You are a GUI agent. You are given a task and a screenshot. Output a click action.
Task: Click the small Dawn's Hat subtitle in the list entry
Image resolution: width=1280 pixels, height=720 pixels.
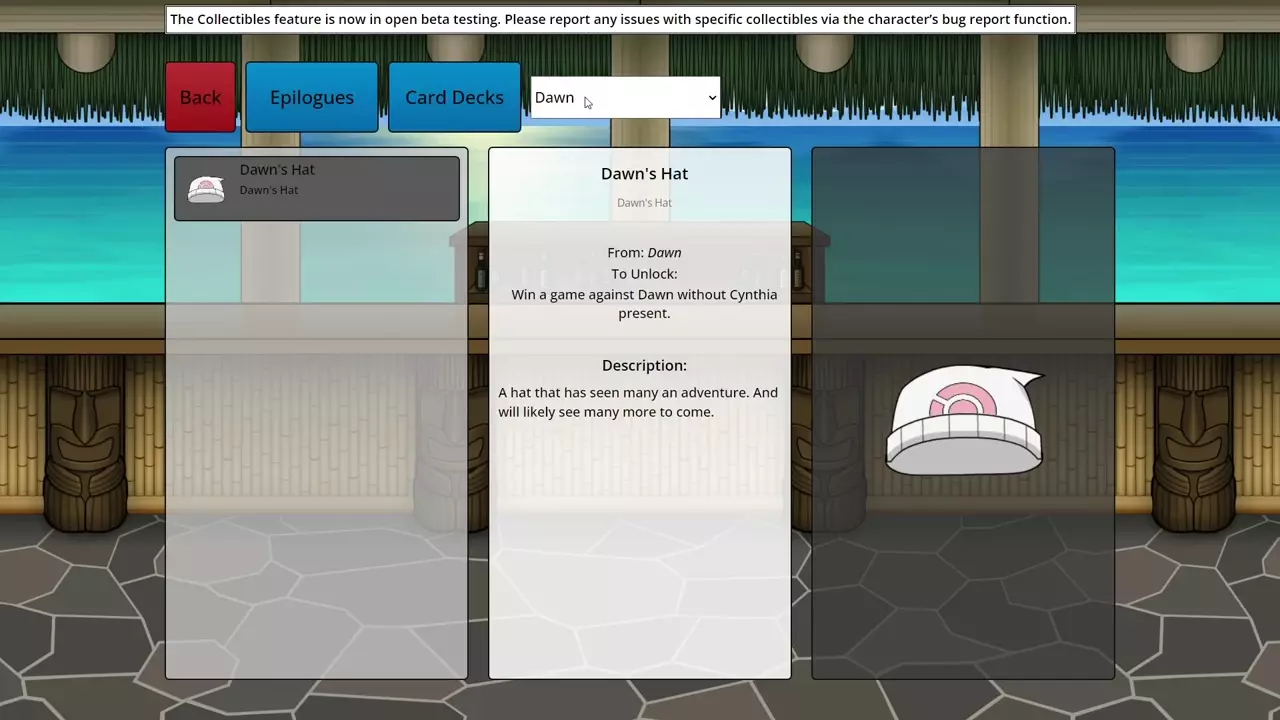pos(269,190)
